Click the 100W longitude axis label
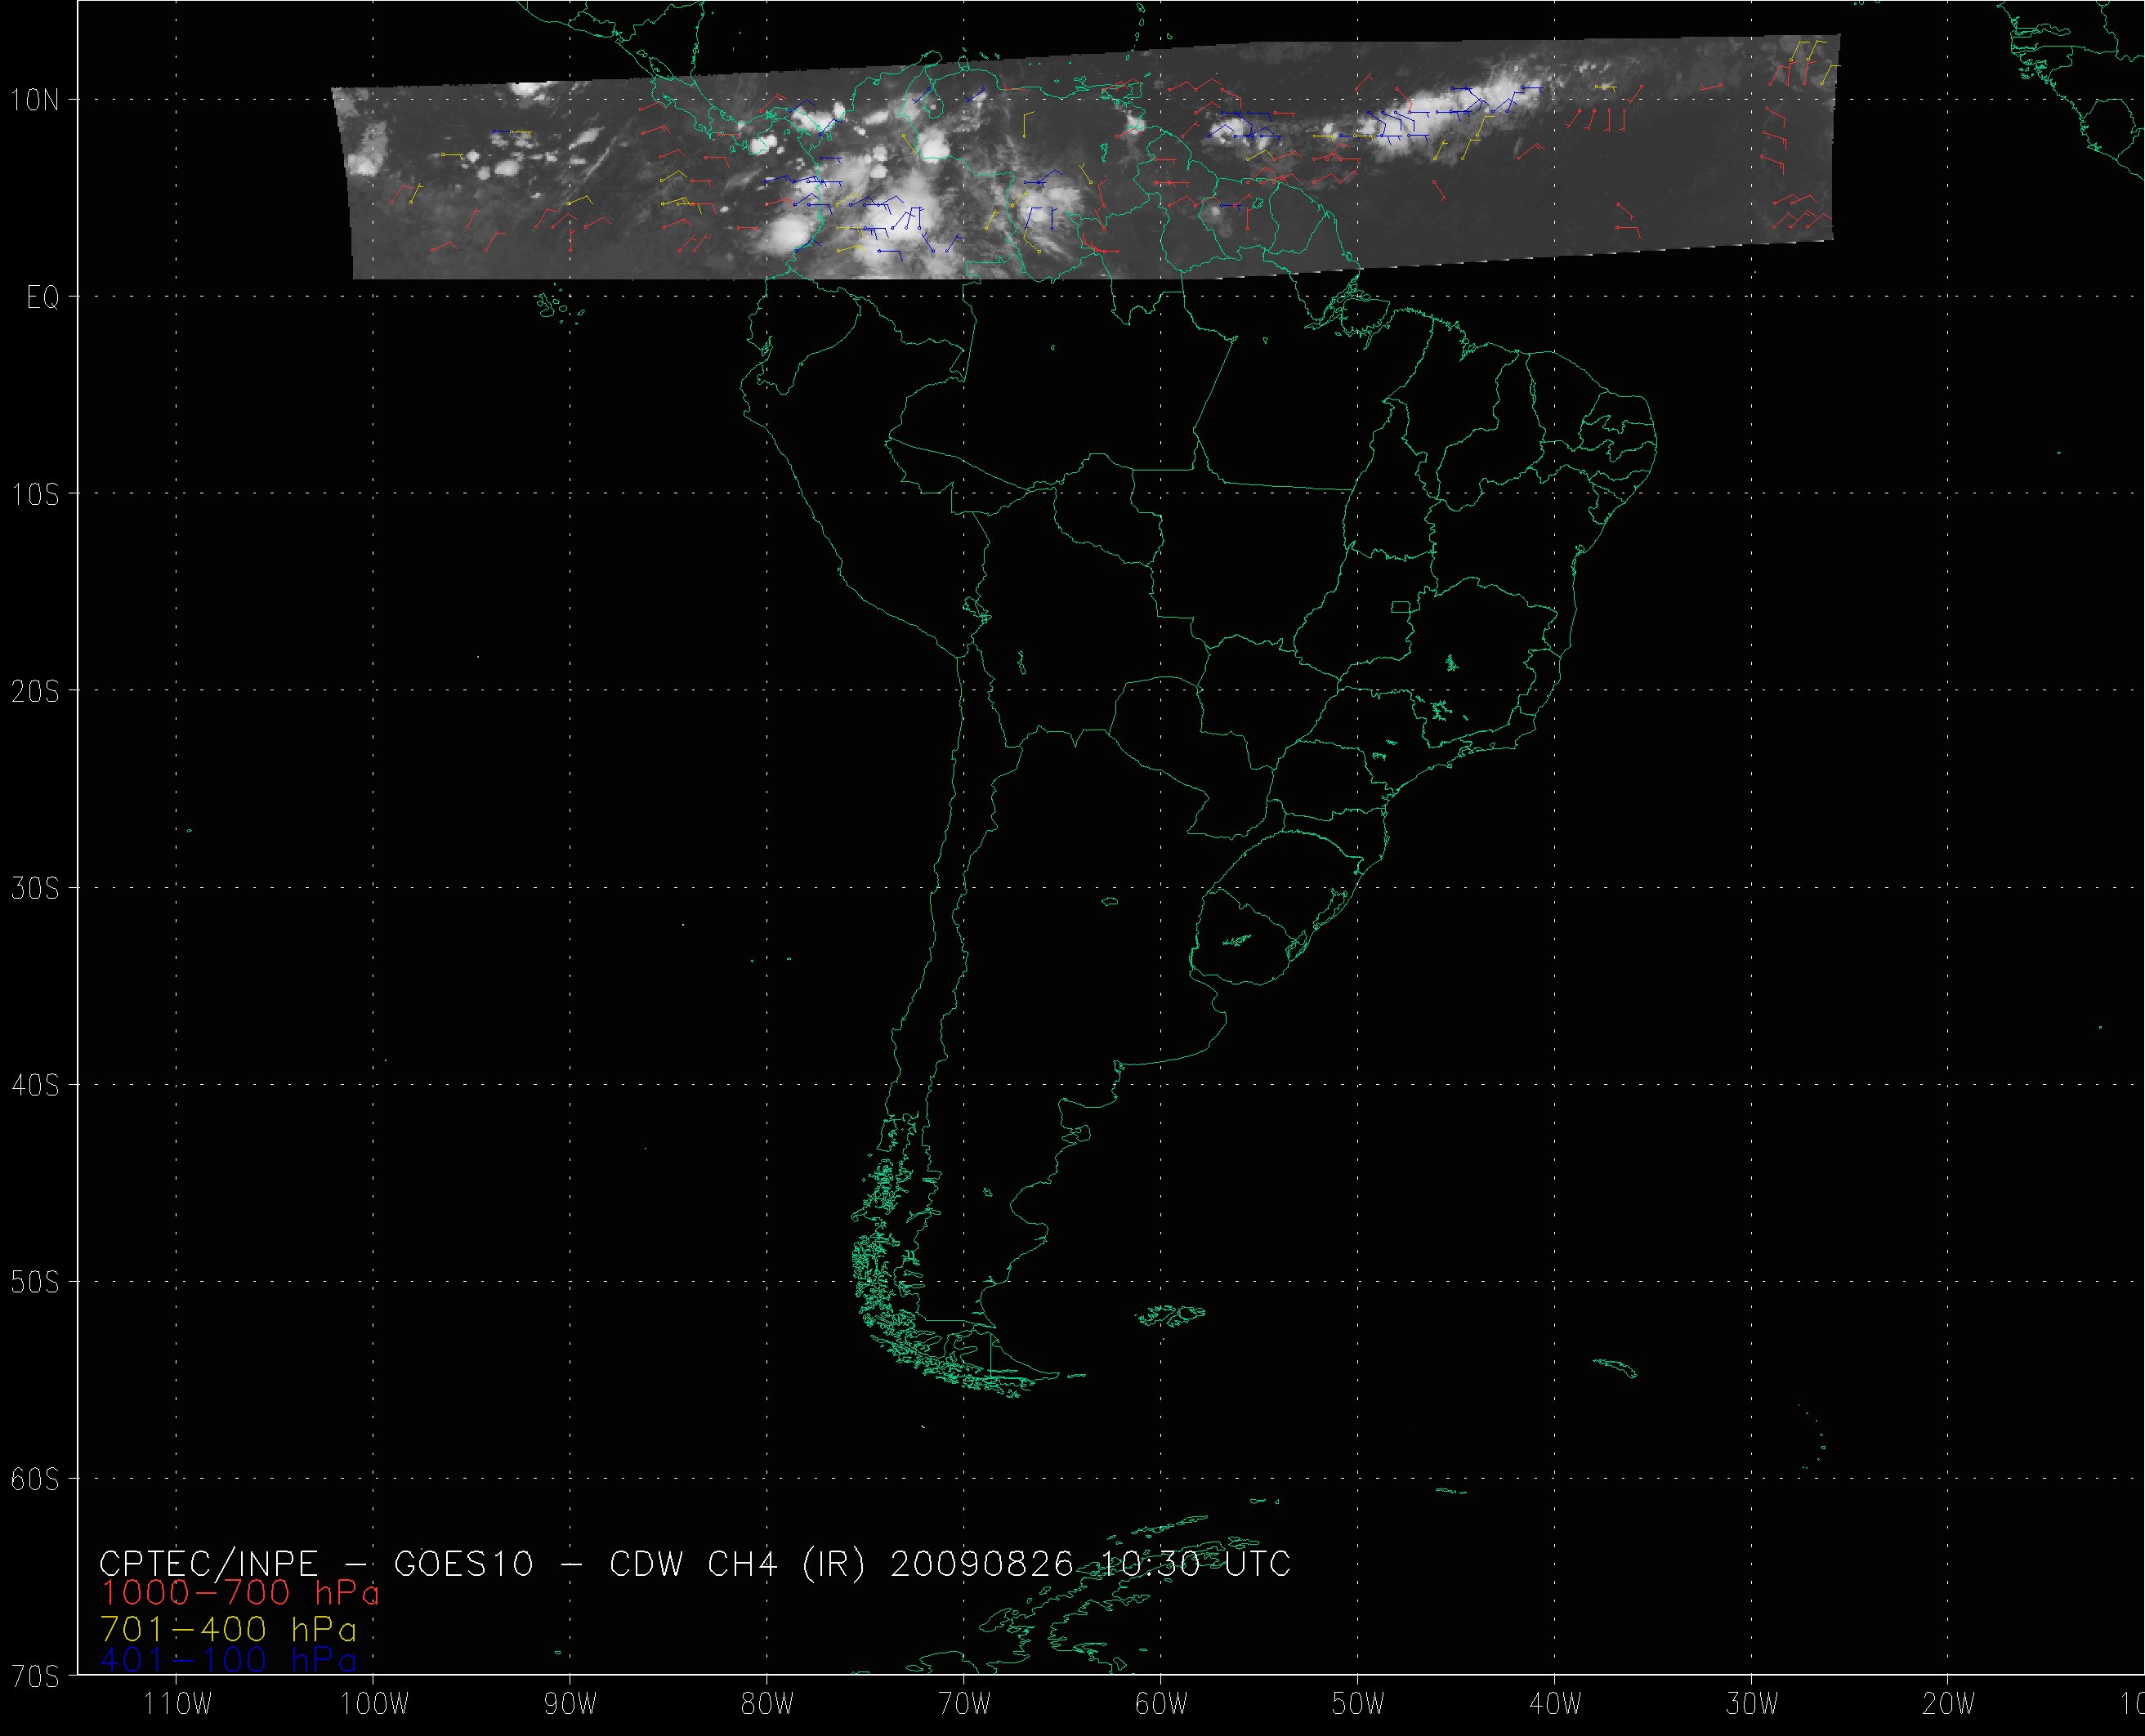 (x=374, y=1704)
